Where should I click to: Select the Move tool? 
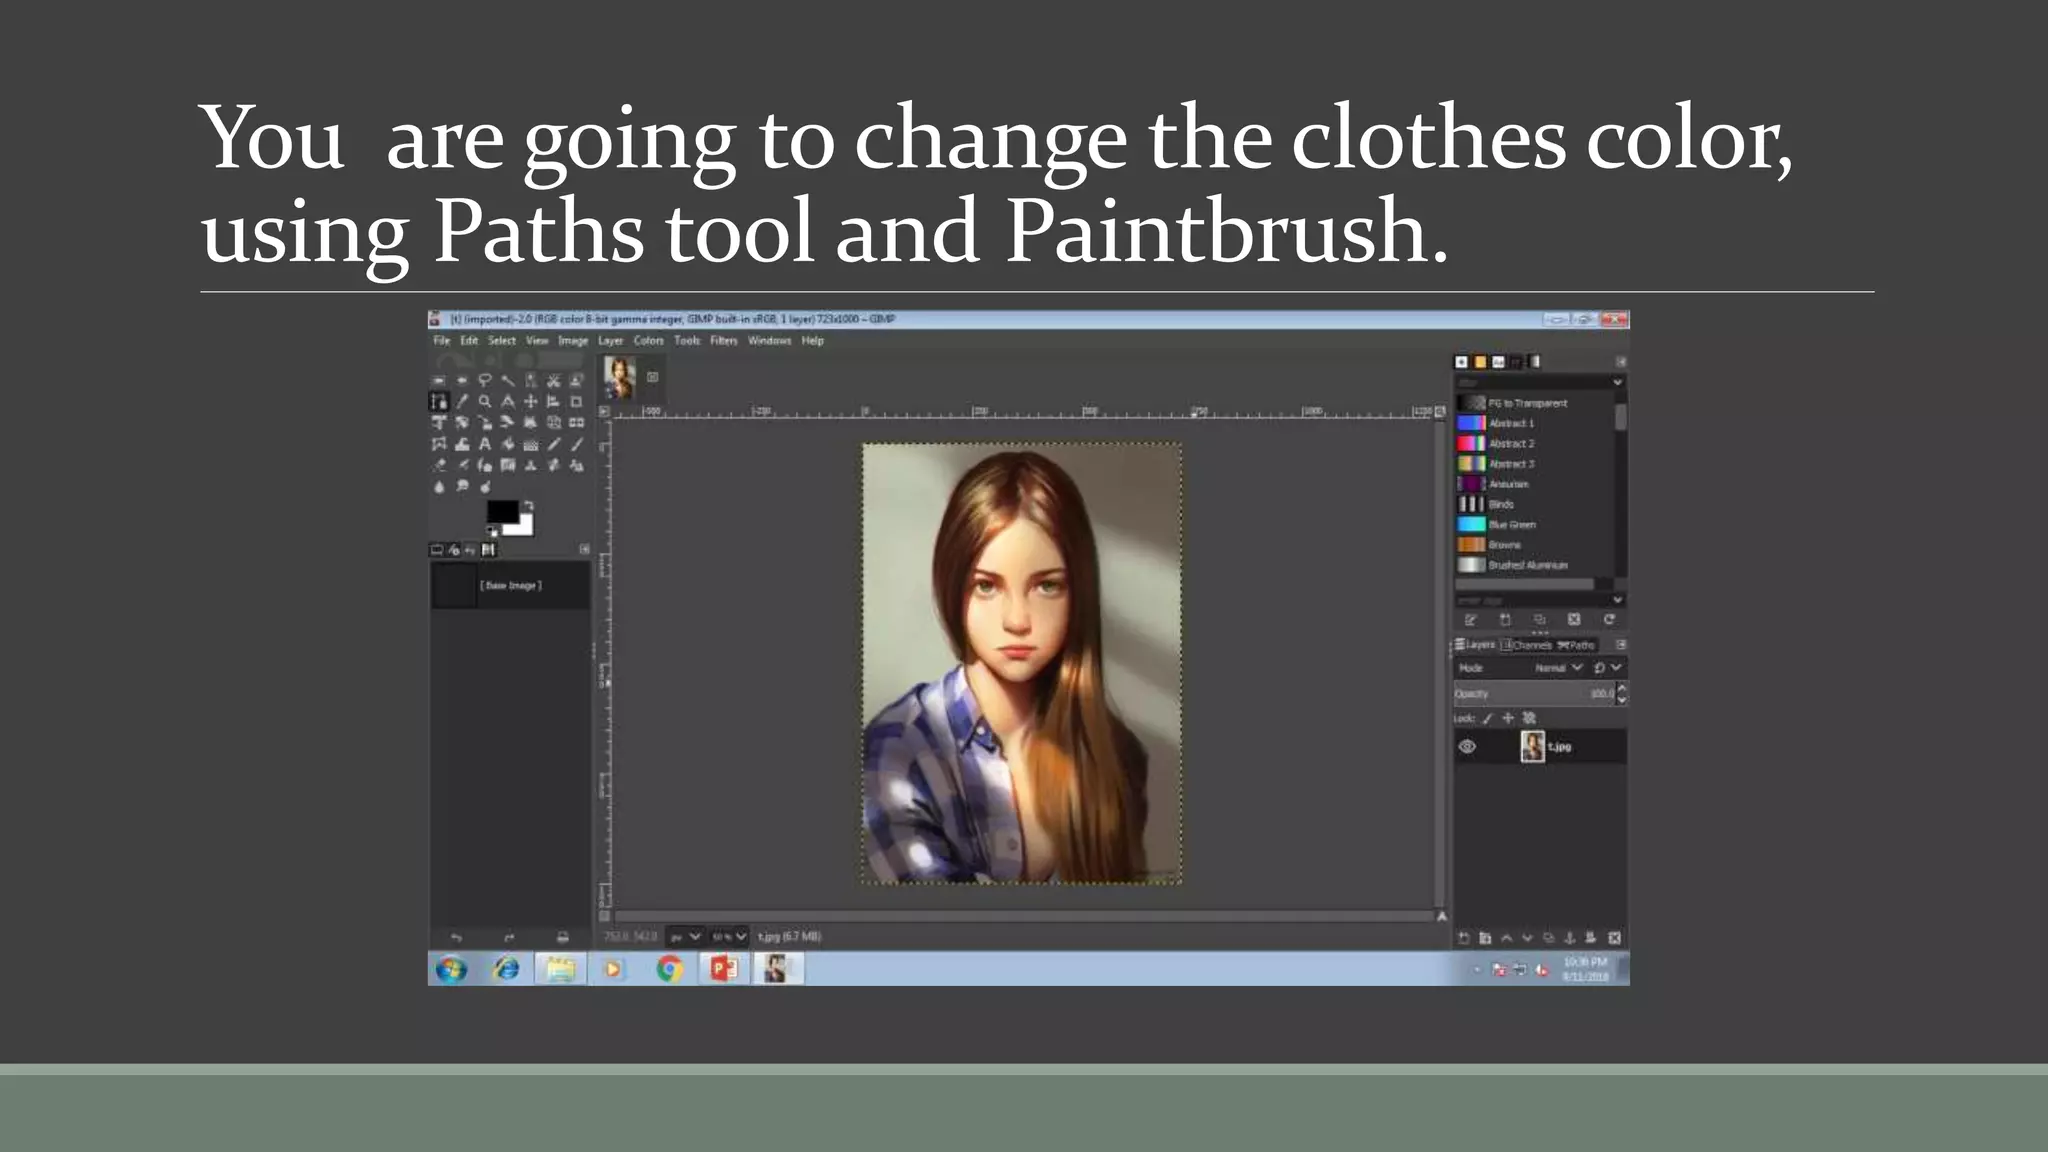click(x=531, y=401)
